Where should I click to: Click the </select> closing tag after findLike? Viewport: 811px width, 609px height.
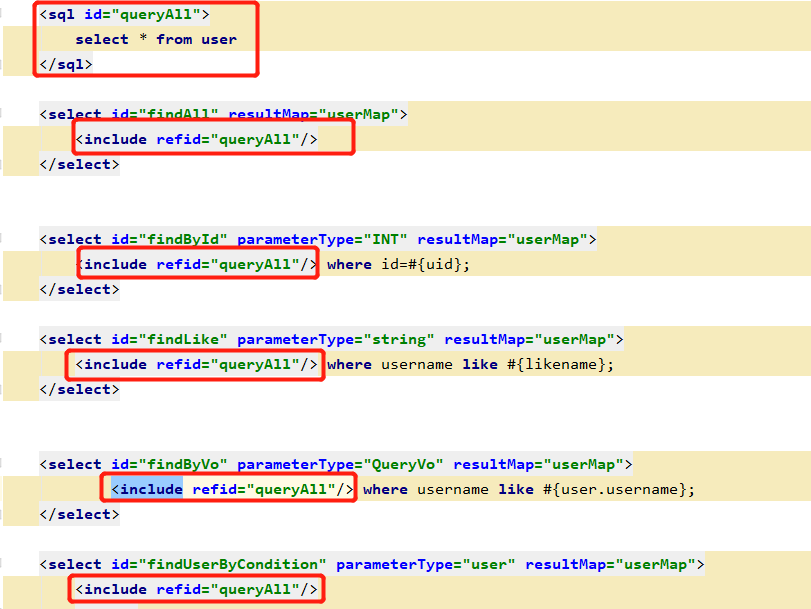80,389
